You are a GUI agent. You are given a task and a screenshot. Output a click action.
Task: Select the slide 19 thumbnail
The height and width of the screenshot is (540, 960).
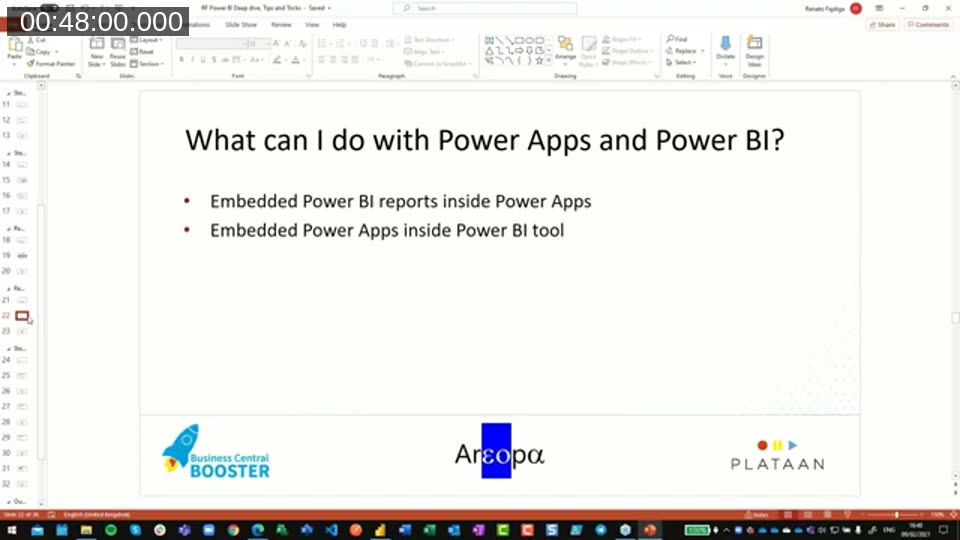[x=21, y=255]
